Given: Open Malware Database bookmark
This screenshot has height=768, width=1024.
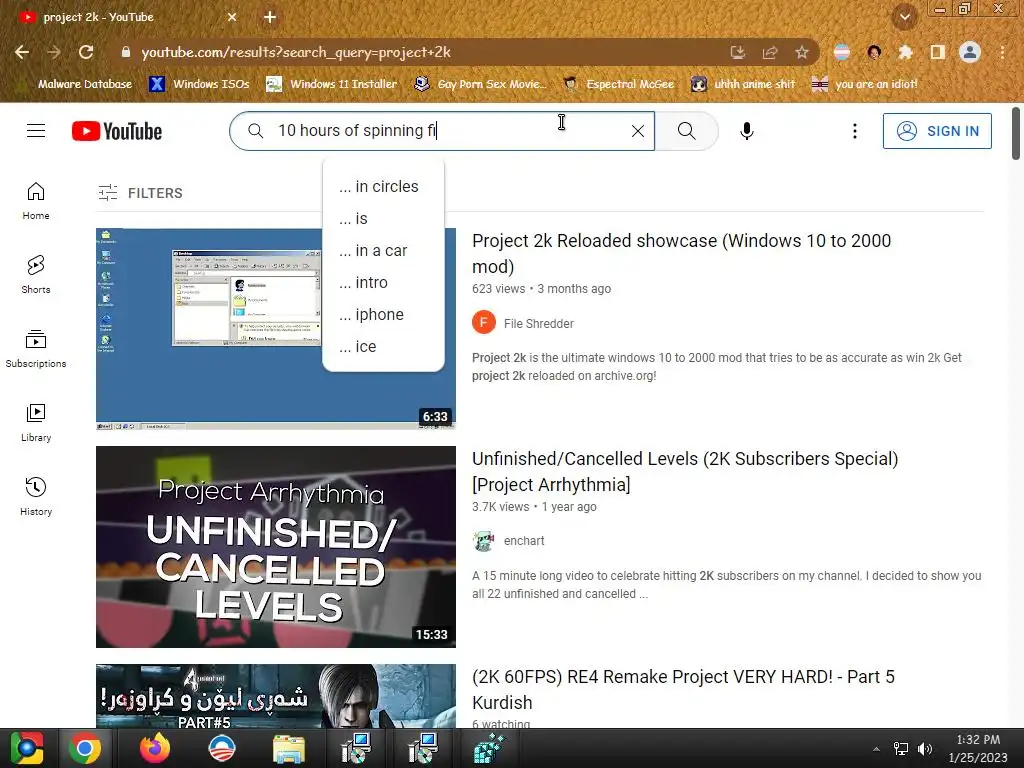Looking at the screenshot, I should [76, 84].
